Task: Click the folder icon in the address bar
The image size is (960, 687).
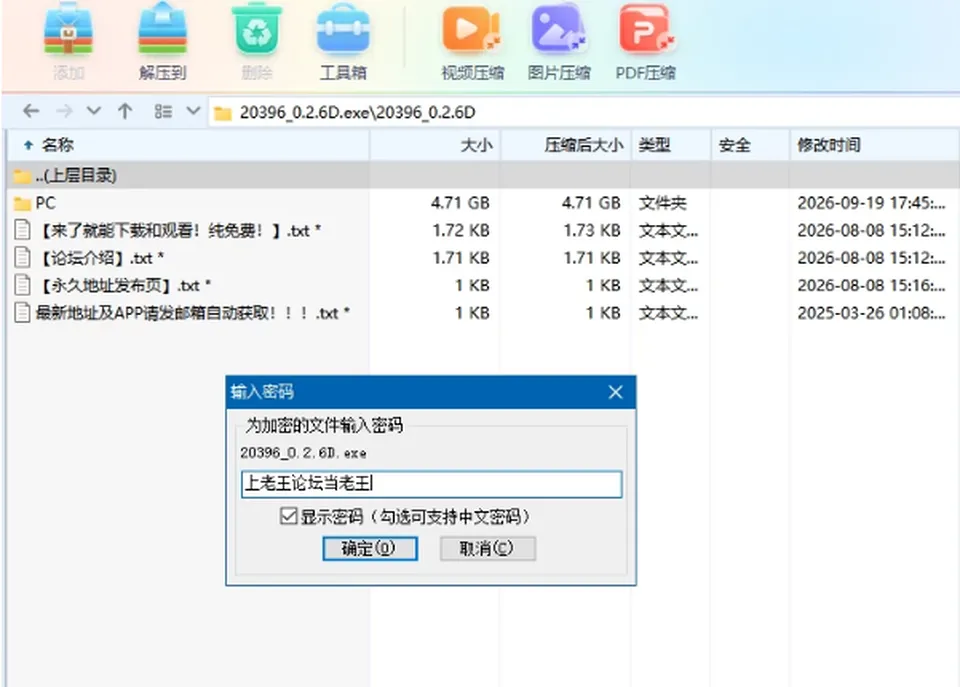Action: pyautogui.click(x=223, y=113)
